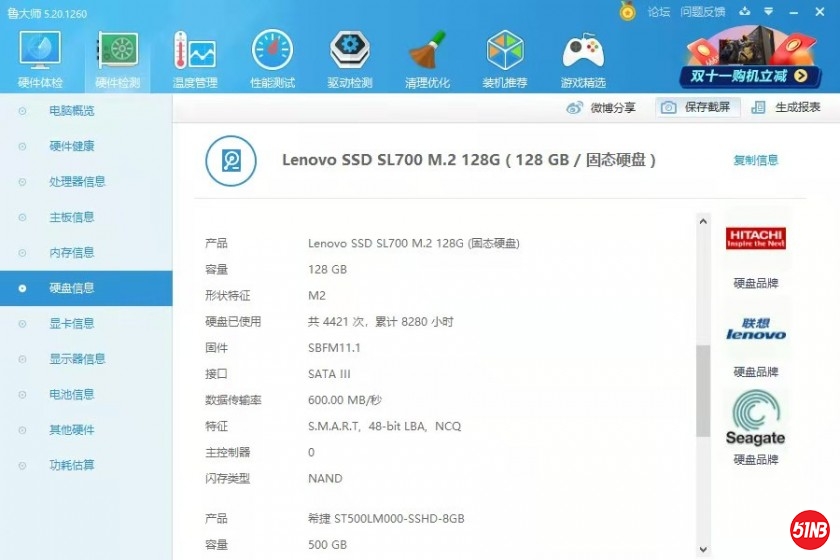Click the 128 GB capacity value
Viewport: 840px width, 560px height.
327,270
